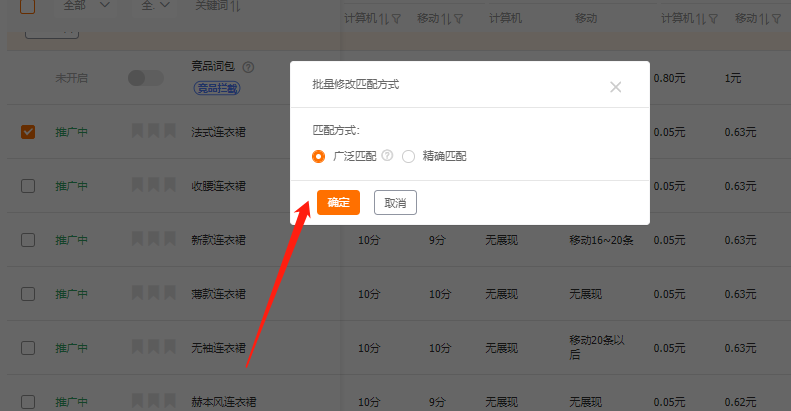Toggle the 竞品词包 switch on

coord(145,78)
